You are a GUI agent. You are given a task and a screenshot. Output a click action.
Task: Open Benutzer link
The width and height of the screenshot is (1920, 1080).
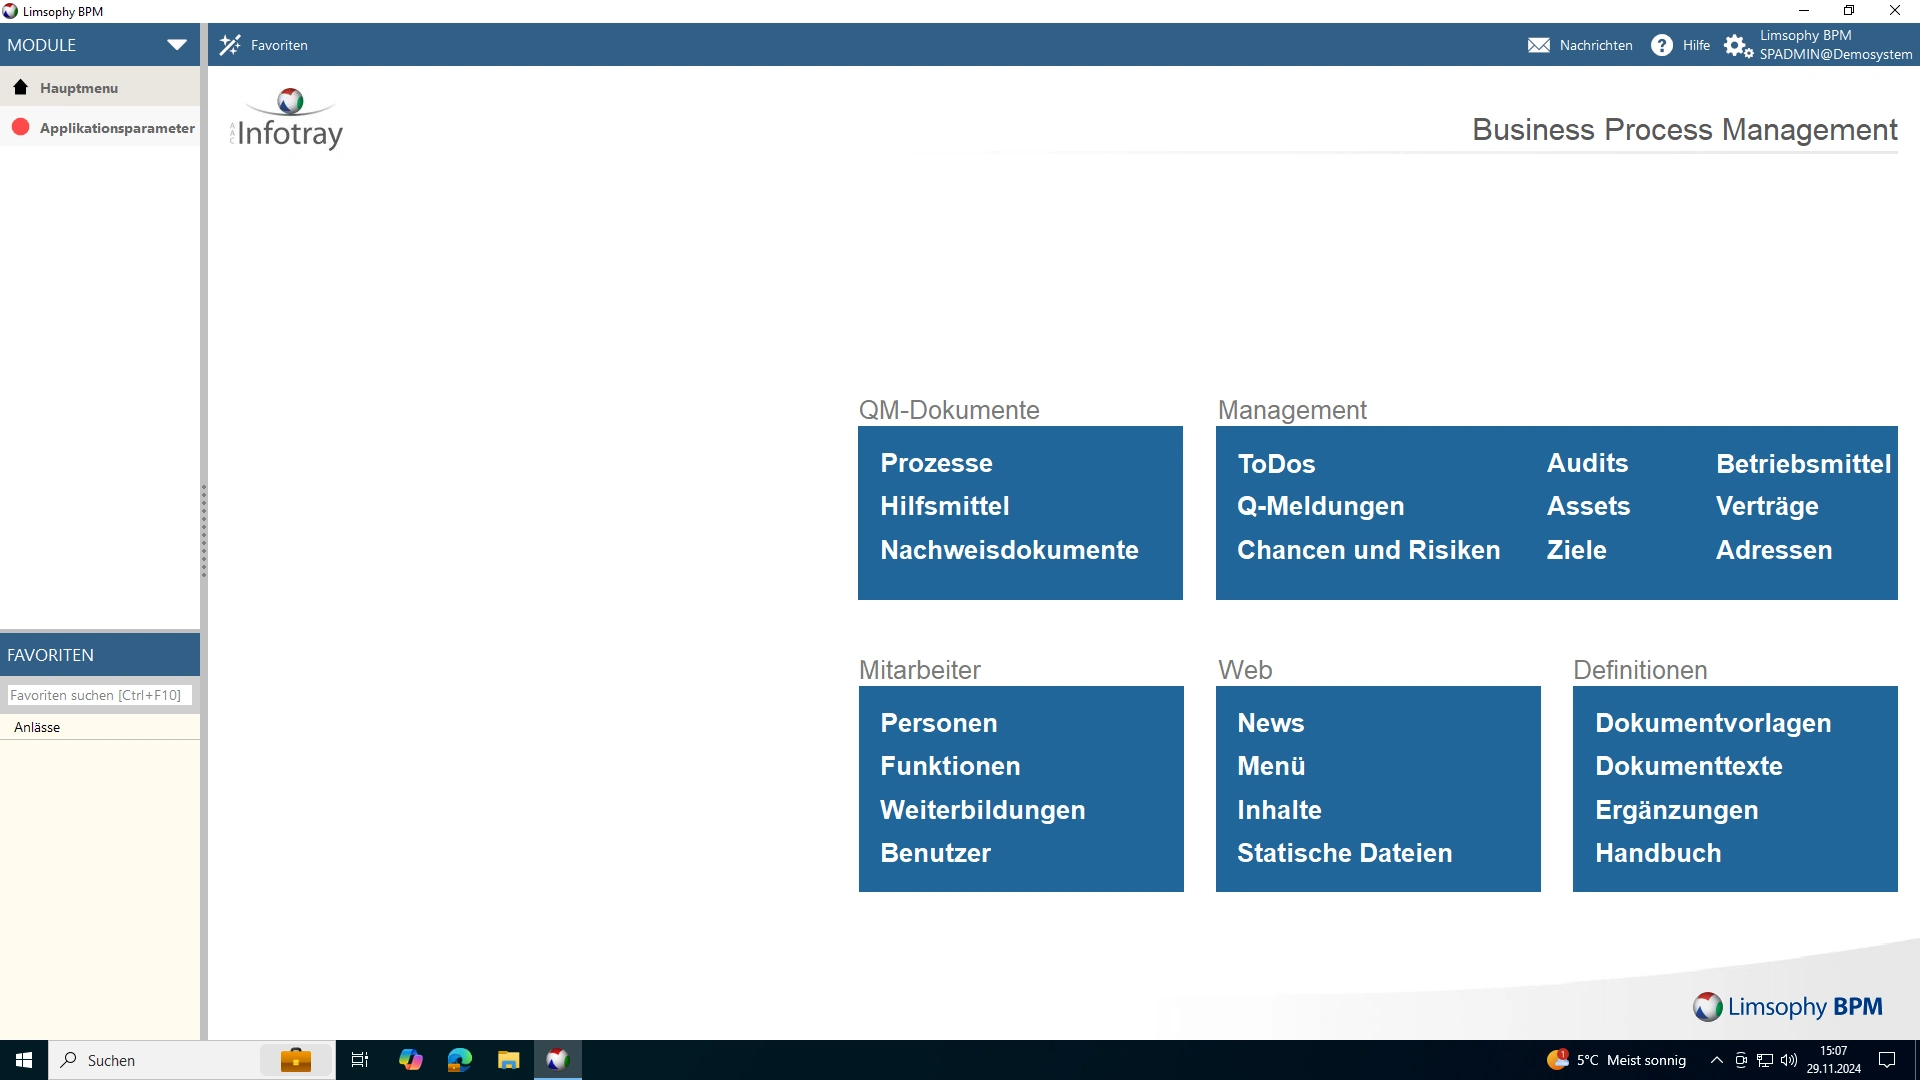(935, 853)
